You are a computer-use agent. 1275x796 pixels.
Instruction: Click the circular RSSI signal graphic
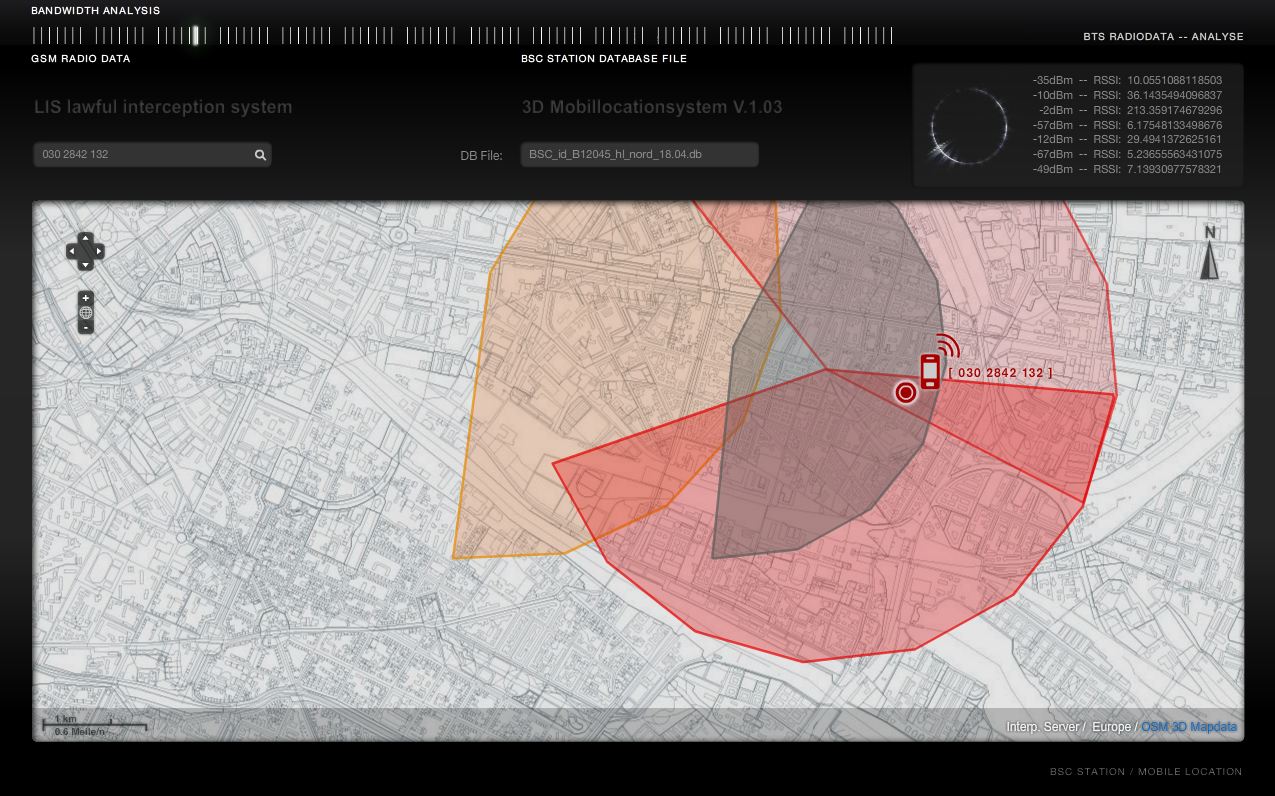[x=968, y=127]
